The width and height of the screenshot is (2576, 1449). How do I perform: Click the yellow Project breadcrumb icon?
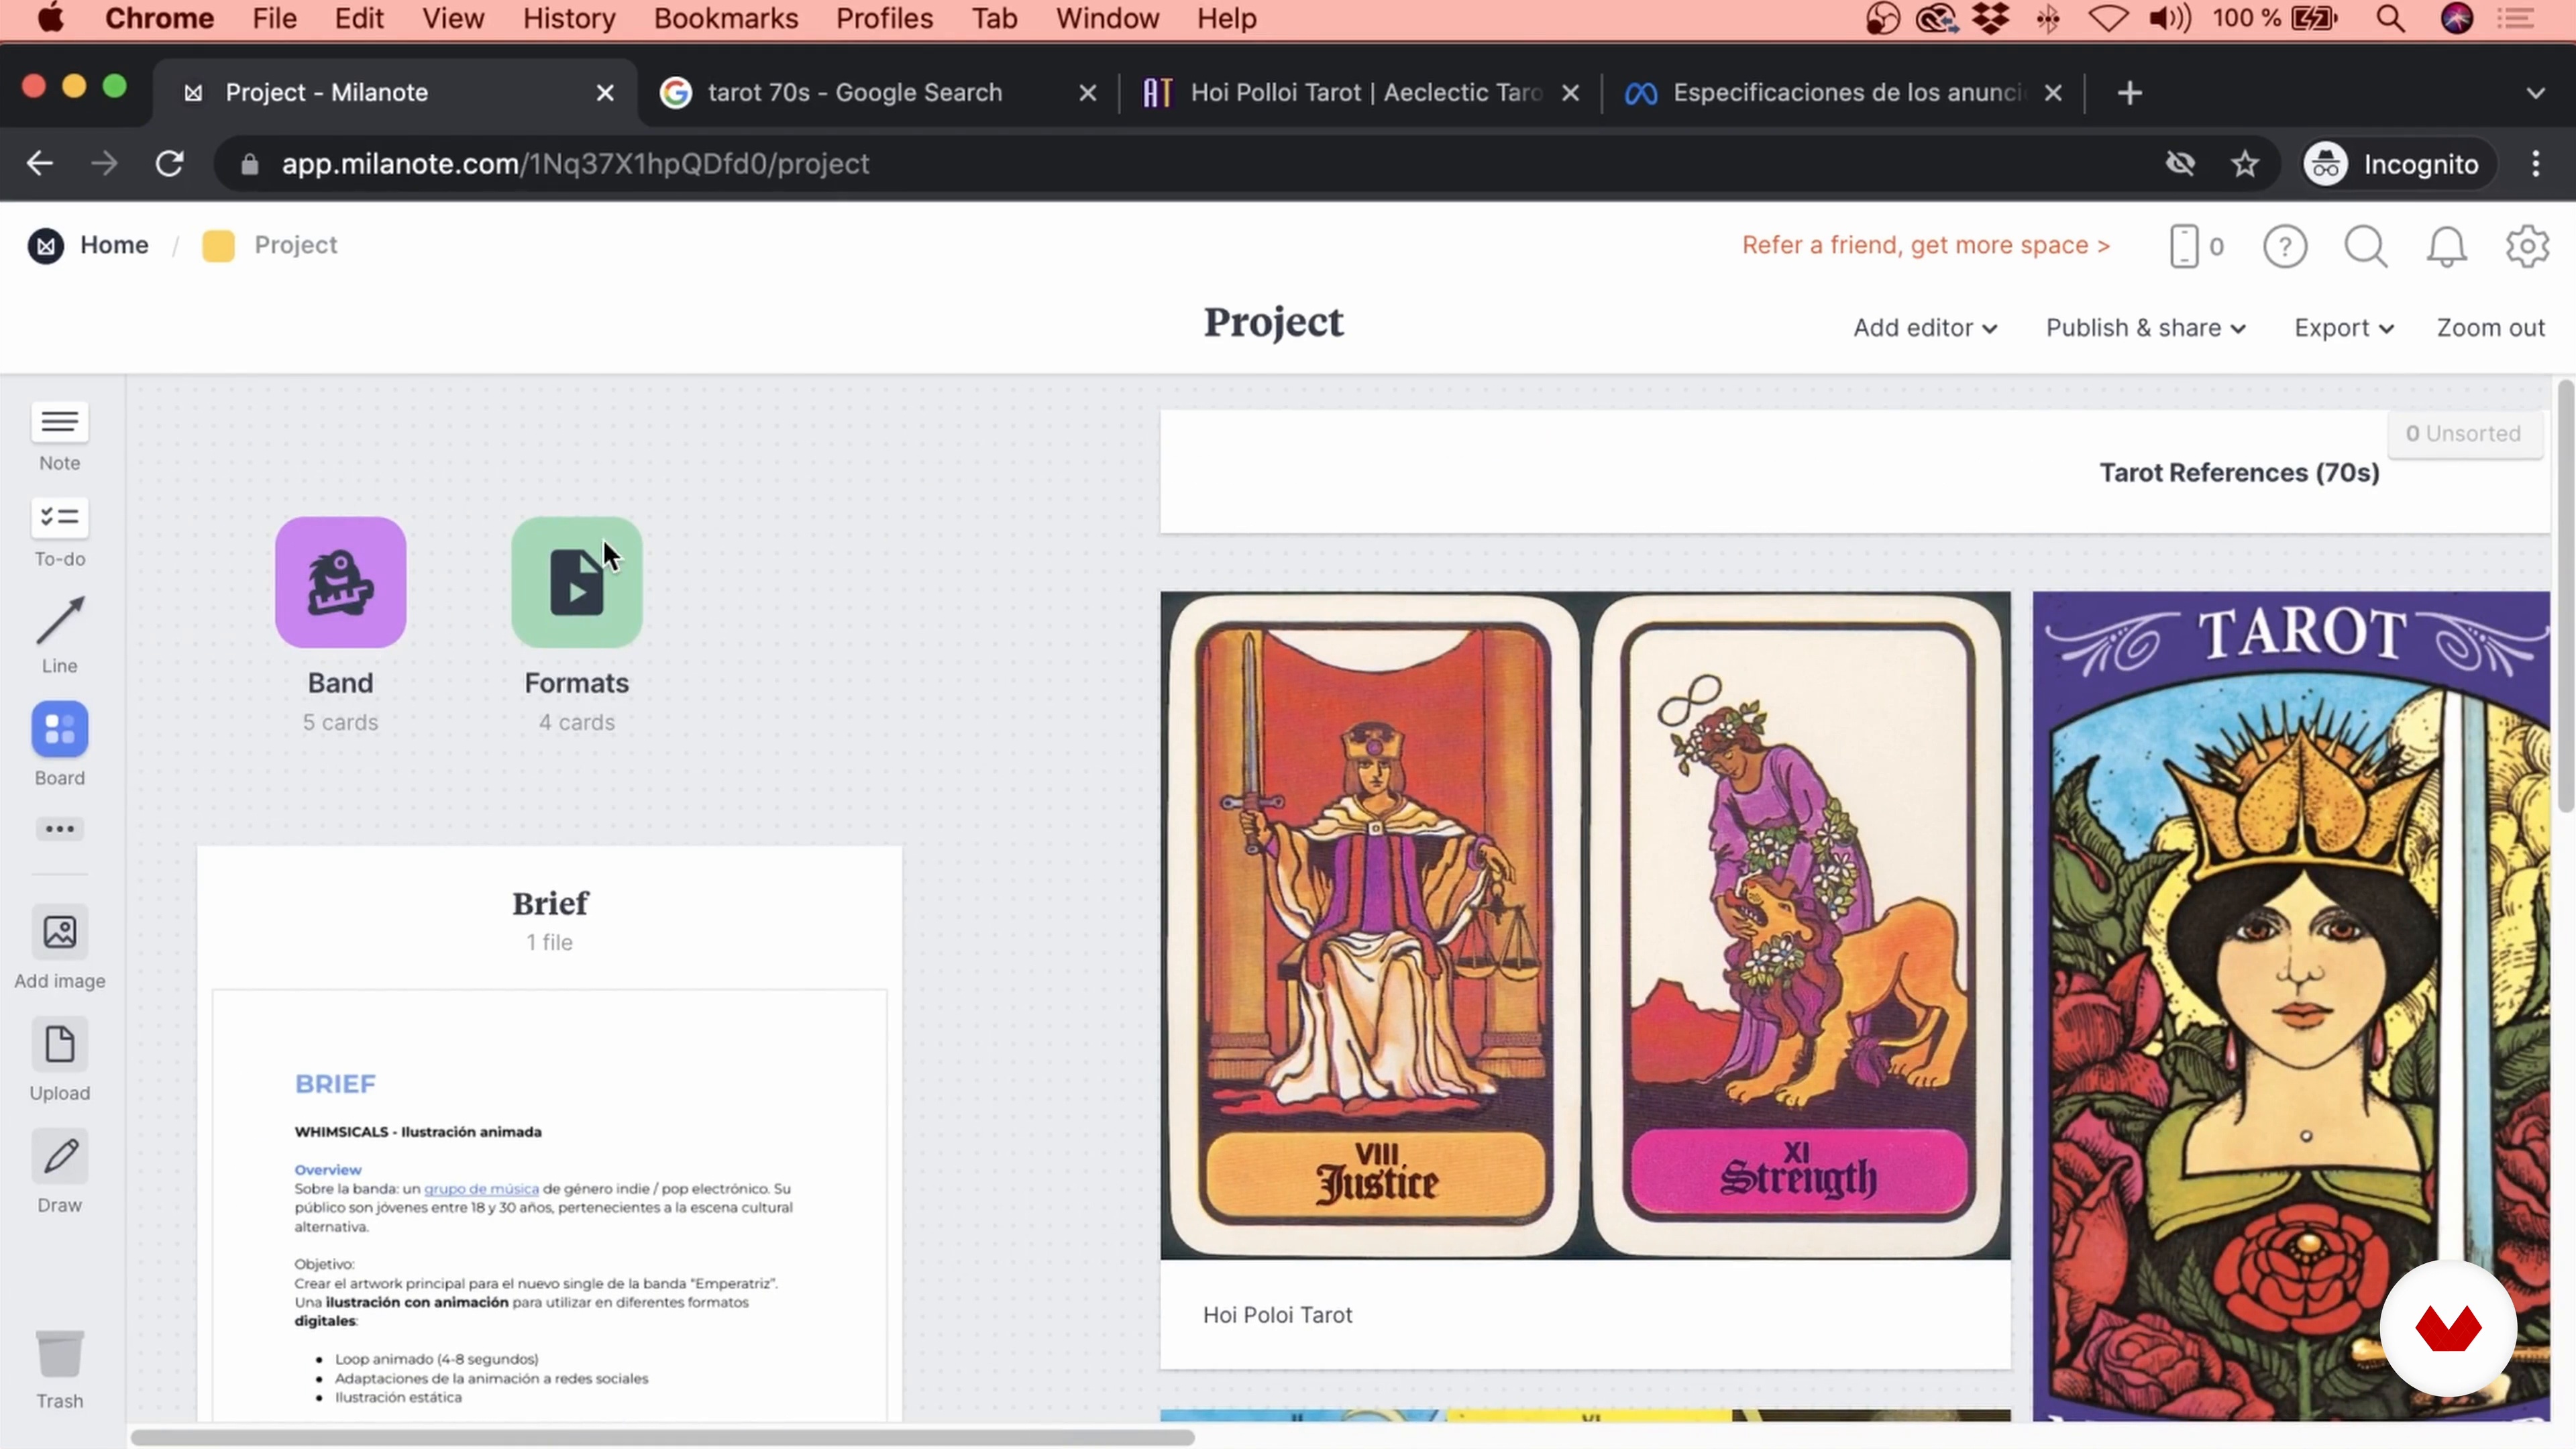(218, 245)
